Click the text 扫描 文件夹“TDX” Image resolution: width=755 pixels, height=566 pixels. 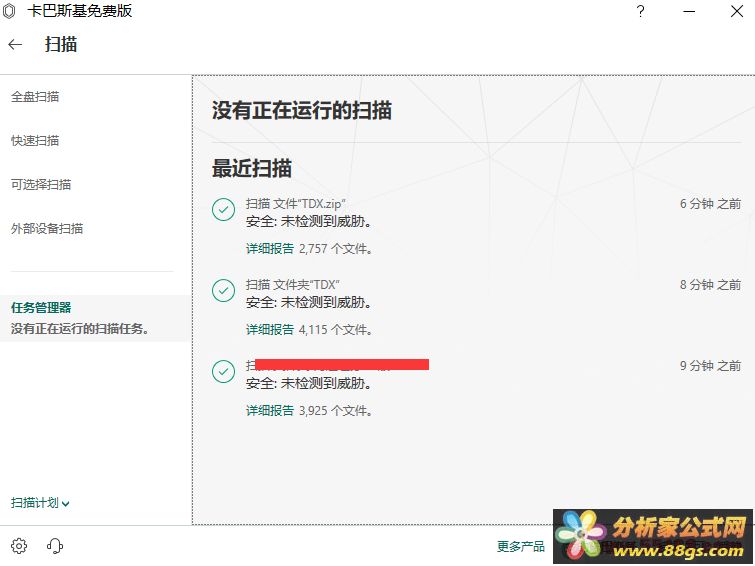(293, 285)
